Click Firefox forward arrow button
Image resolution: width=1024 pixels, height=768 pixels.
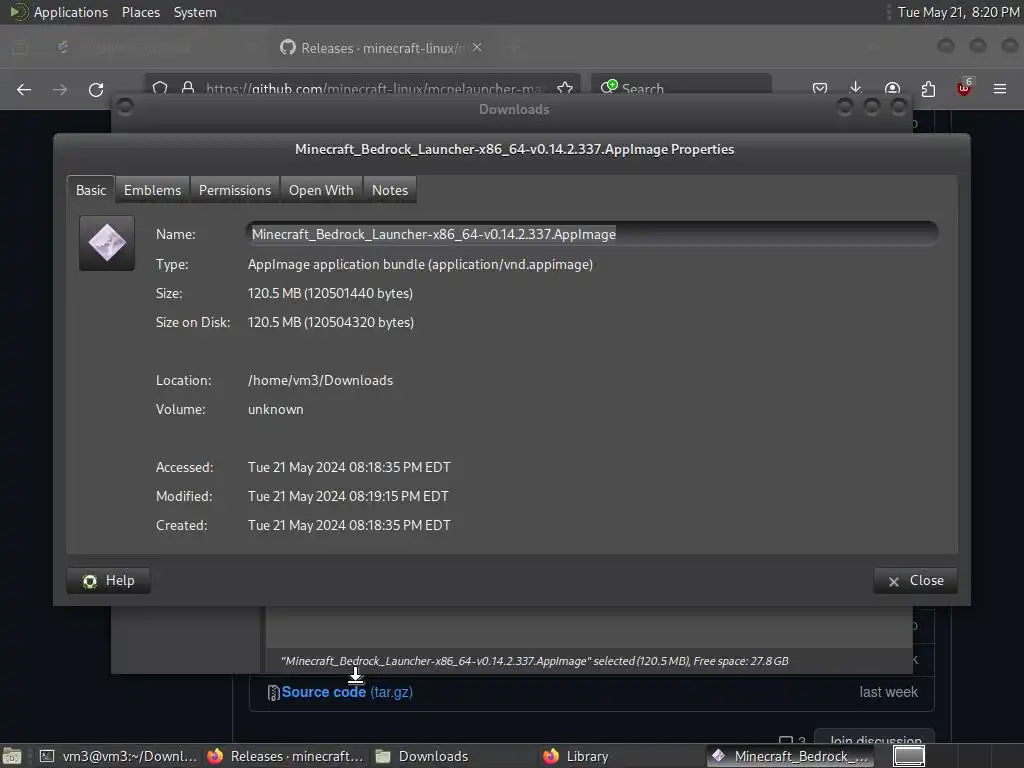click(x=60, y=89)
